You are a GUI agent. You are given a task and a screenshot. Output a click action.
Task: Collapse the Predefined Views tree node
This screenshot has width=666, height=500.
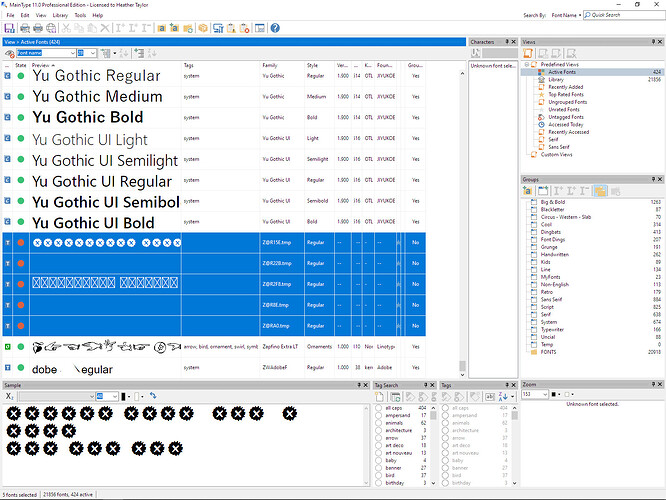pyautogui.click(x=527, y=65)
